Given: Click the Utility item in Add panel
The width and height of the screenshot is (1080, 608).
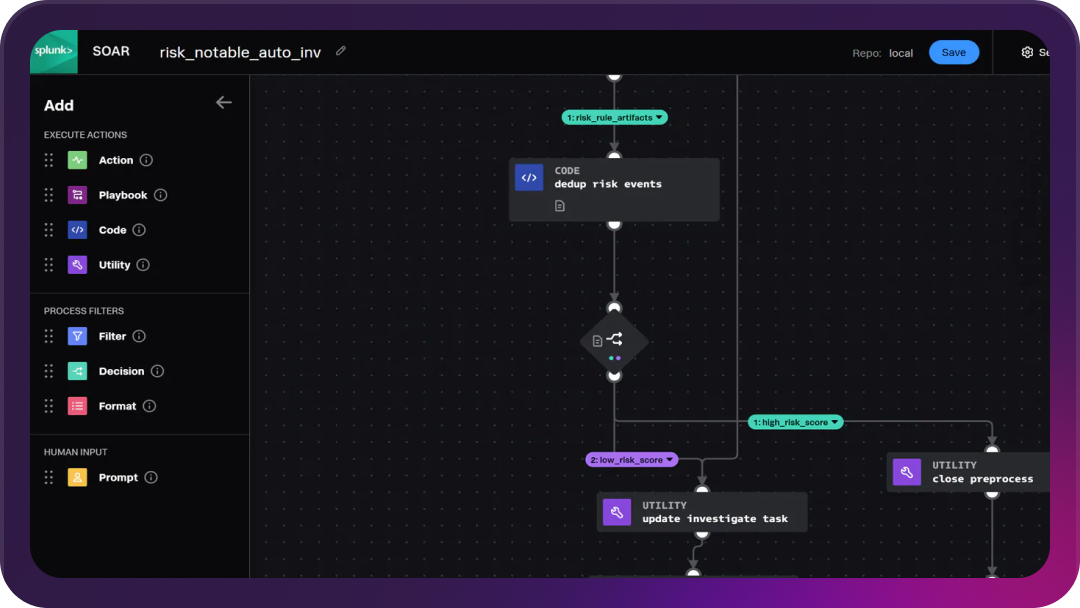Looking at the screenshot, I should 114,265.
